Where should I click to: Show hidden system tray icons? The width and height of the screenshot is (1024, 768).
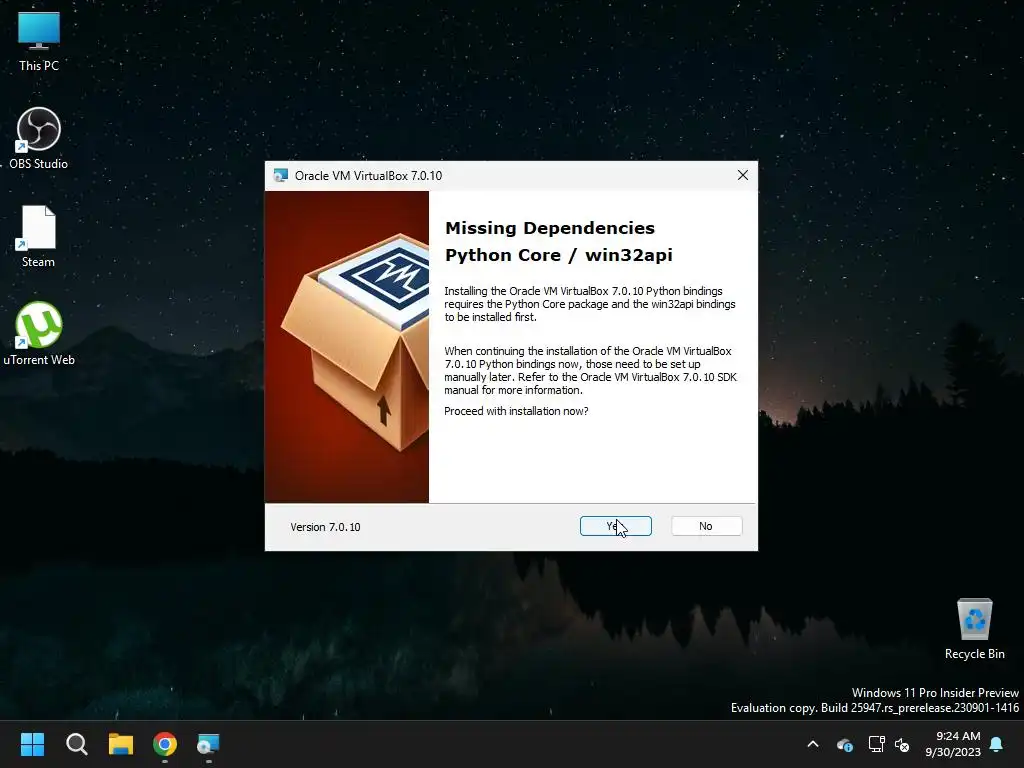[813, 744]
